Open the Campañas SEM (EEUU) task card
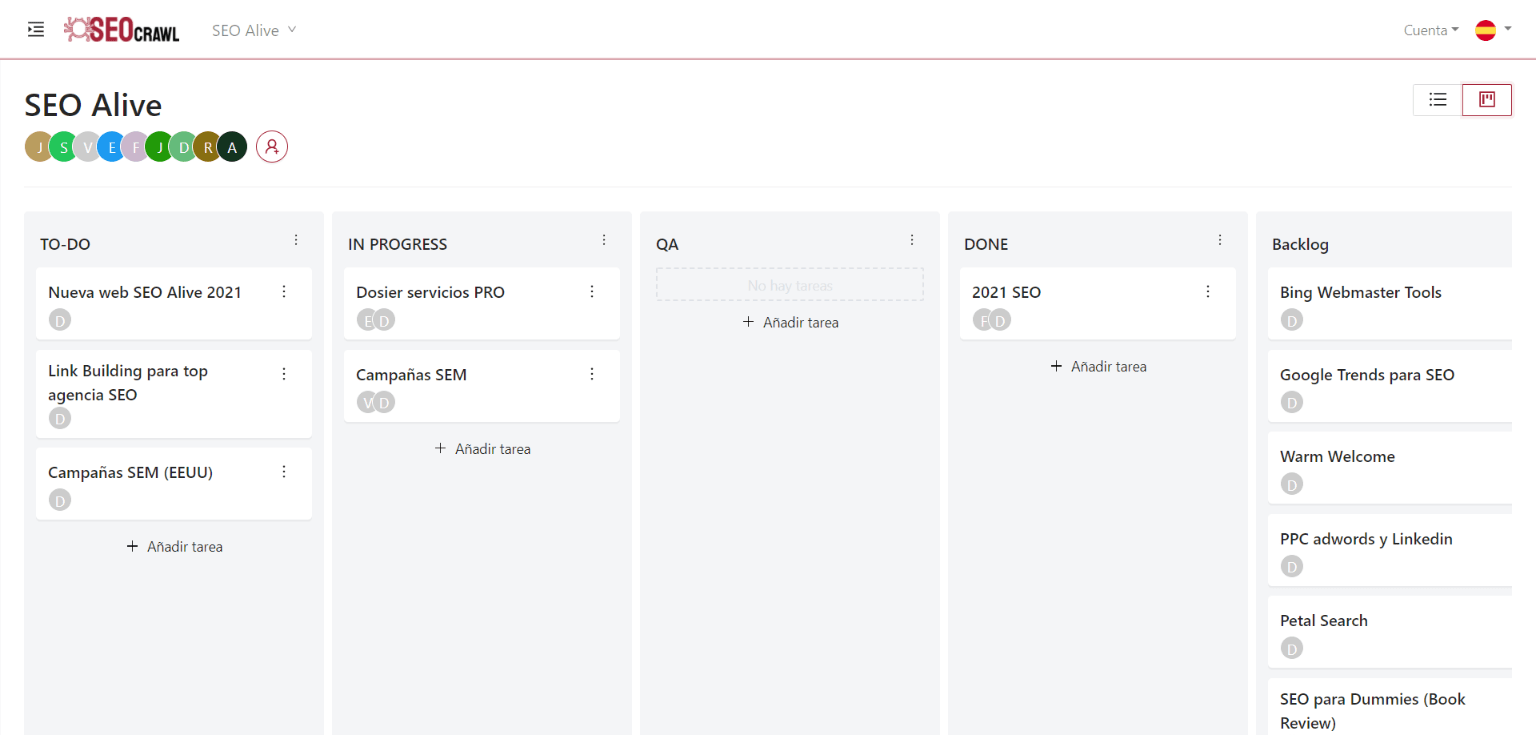This screenshot has width=1536, height=735. 131,473
